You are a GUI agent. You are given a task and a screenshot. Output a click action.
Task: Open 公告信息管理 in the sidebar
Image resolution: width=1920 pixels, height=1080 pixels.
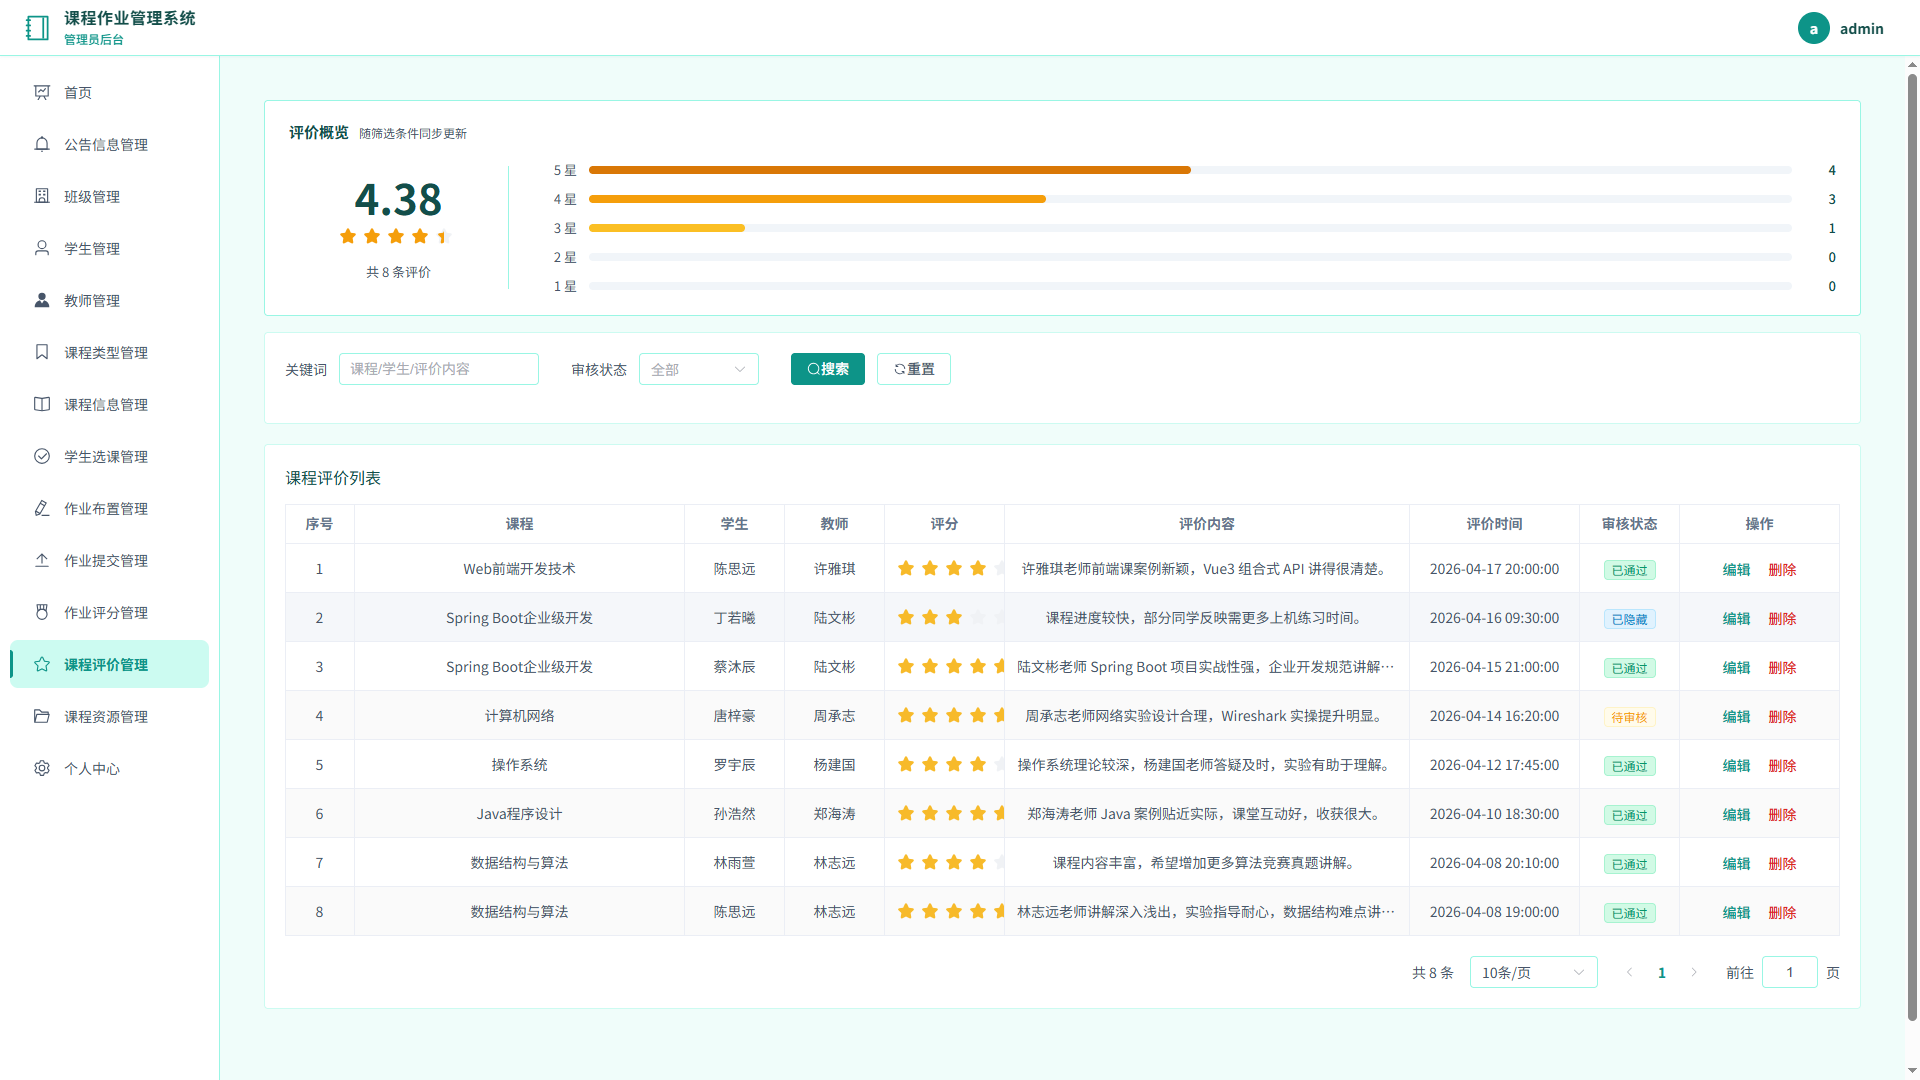tap(110, 144)
